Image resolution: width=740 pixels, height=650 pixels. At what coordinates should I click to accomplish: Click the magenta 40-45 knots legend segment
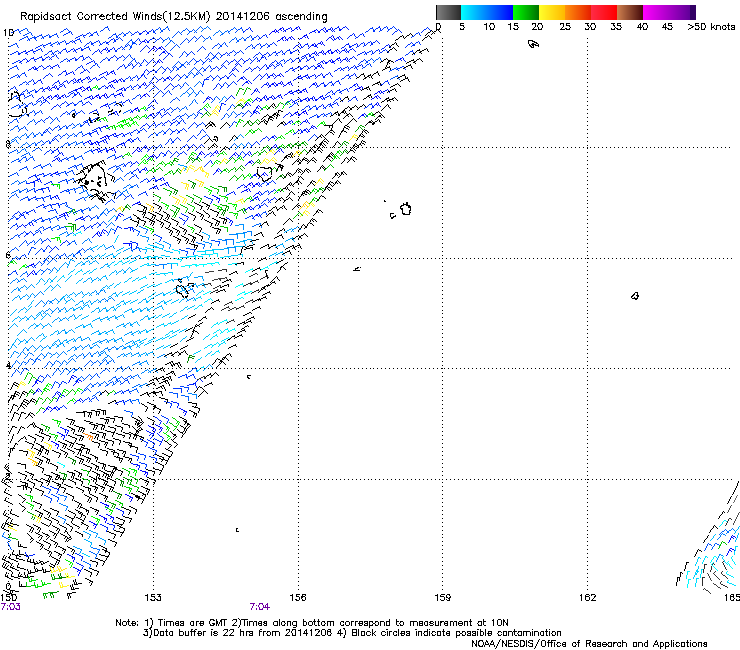pyautogui.click(x=656, y=12)
